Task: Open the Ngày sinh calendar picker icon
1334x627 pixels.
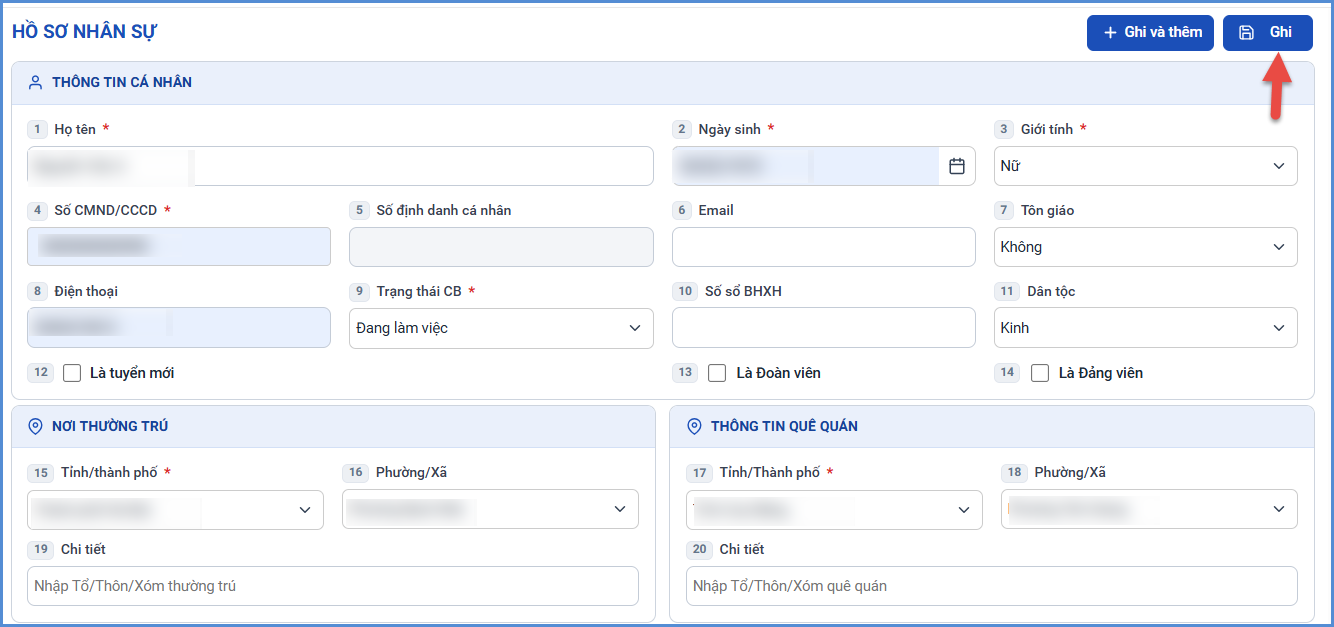Action: point(957,166)
